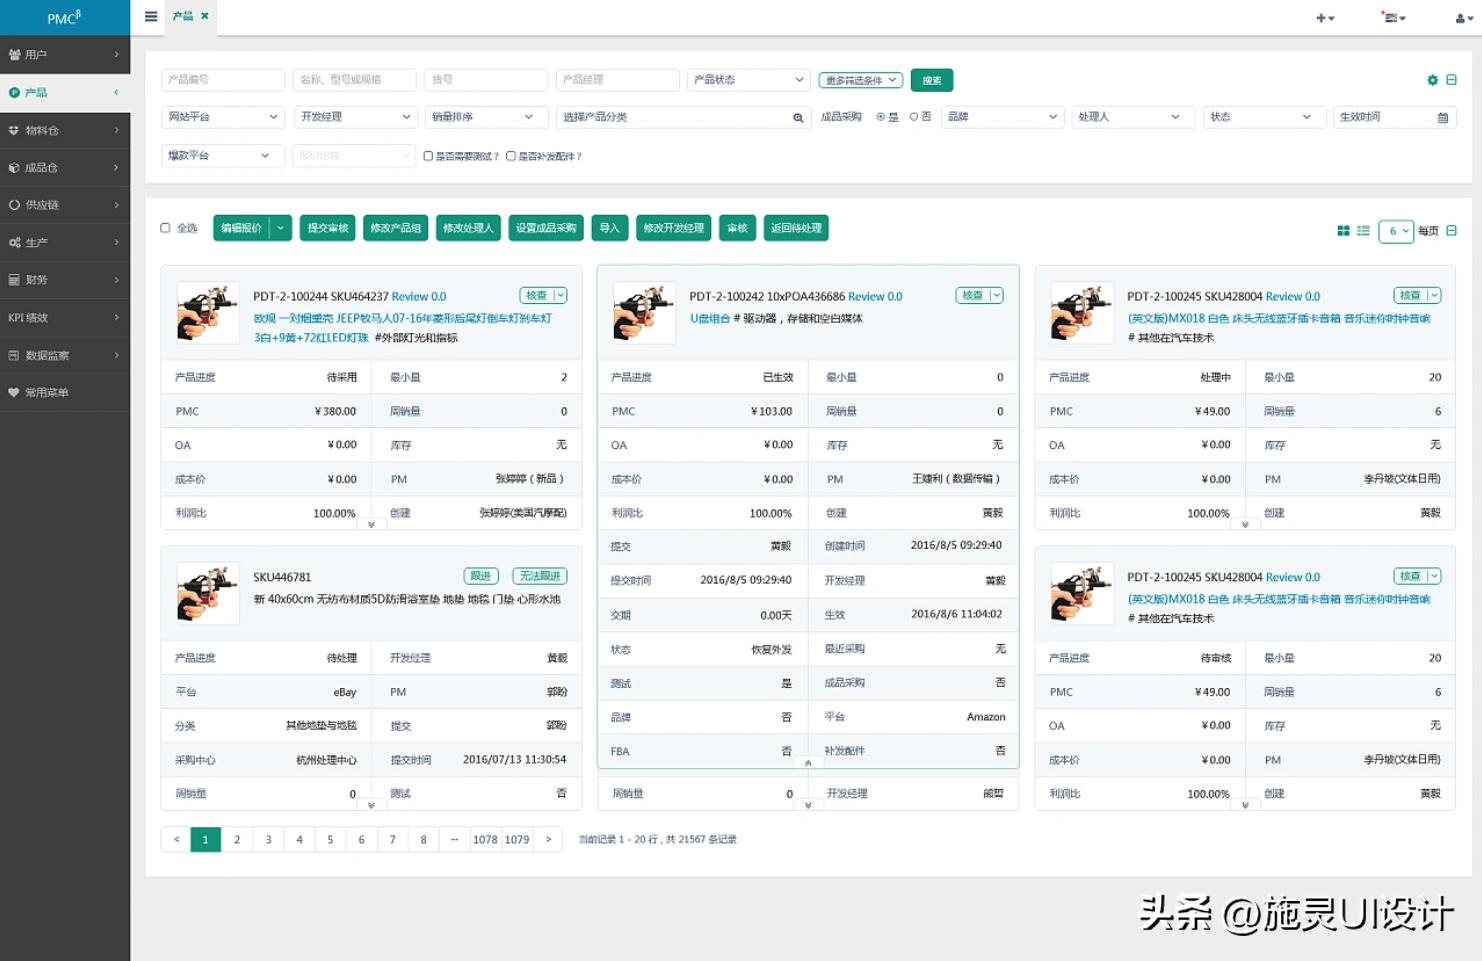Viewport: 1482px width, 961px height.
Task: Open the calendar icon in 生效时间 field
Action: click(1442, 118)
